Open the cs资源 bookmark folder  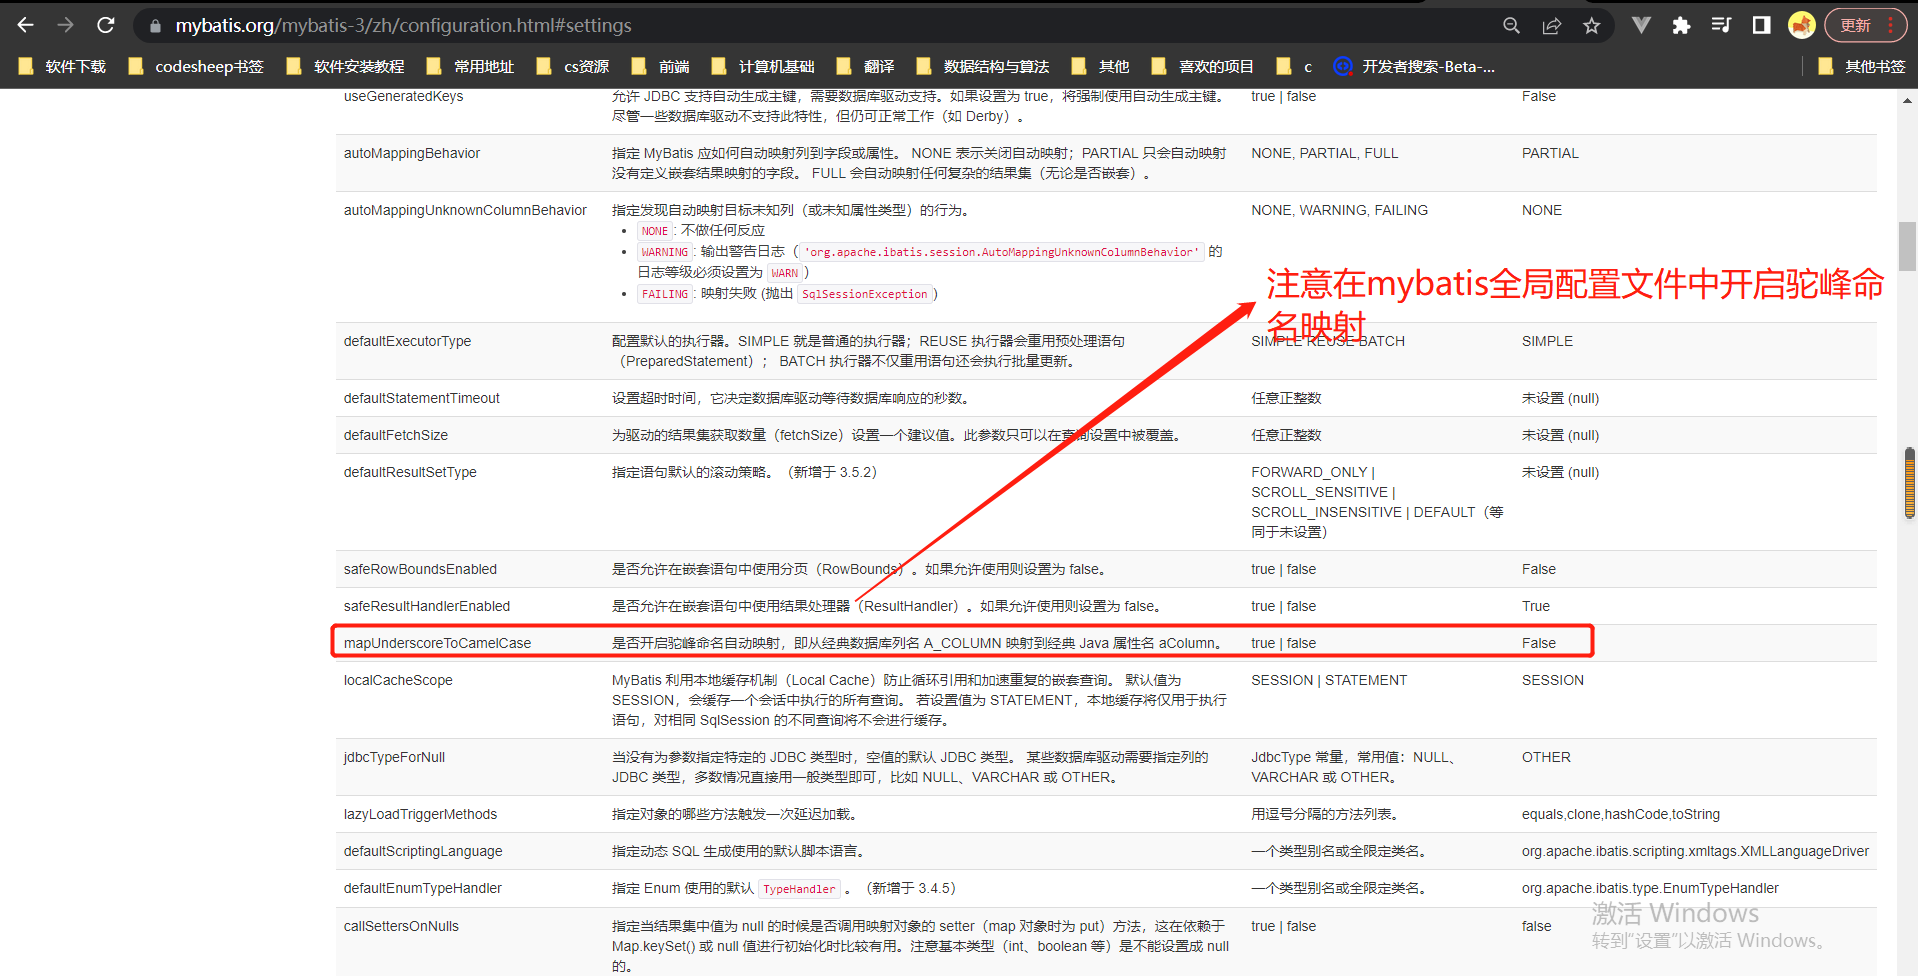(574, 66)
